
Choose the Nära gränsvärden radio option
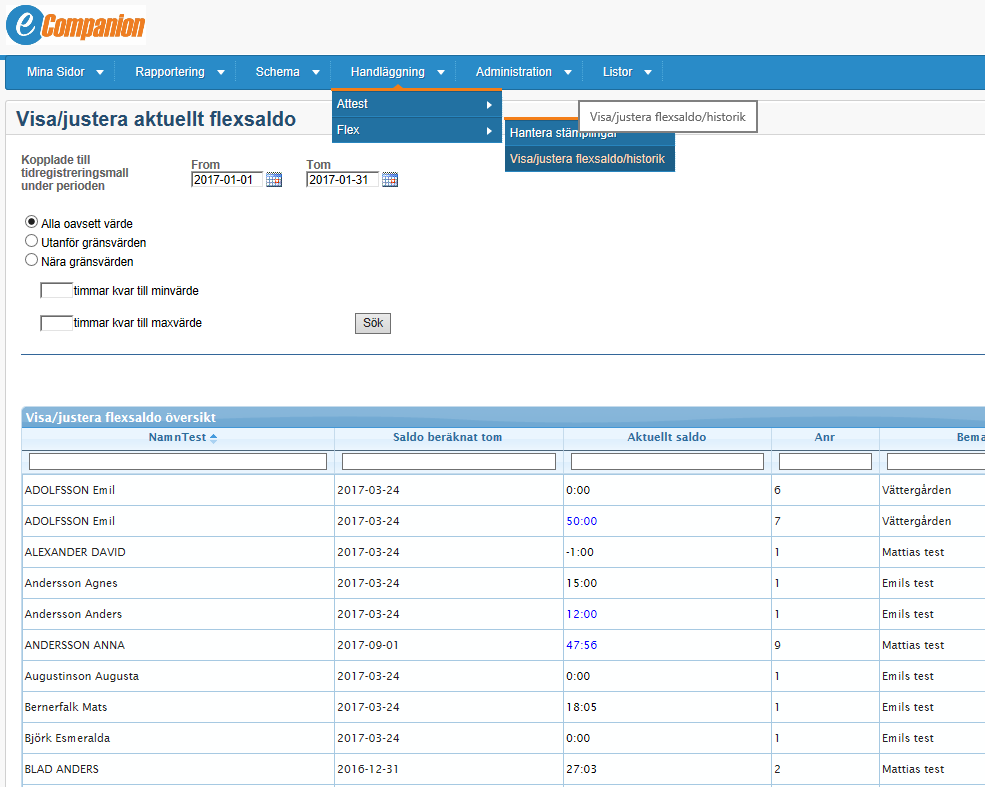[x=31, y=260]
